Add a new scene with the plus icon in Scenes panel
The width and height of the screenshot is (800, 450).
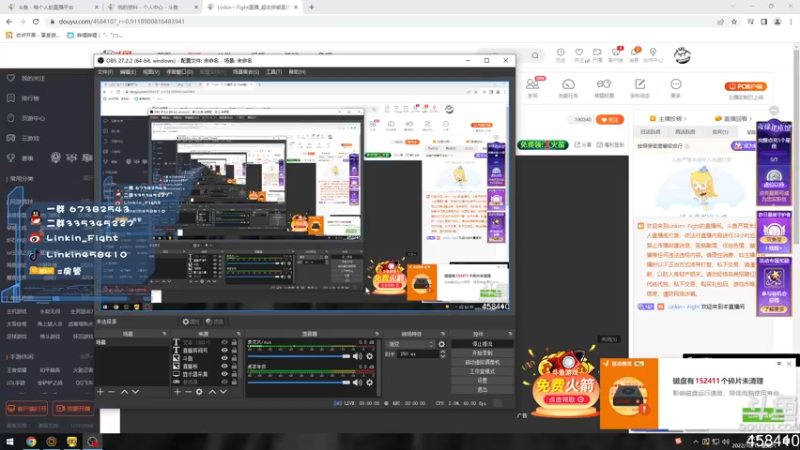tap(101, 392)
